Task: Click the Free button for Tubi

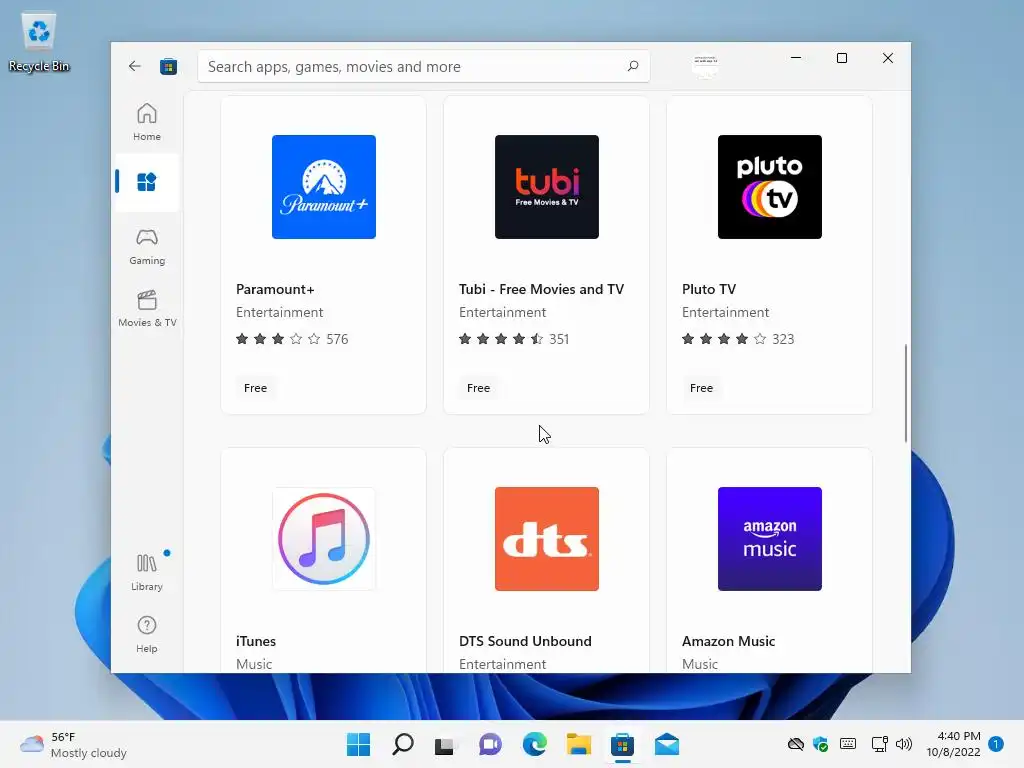Action: [478, 388]
